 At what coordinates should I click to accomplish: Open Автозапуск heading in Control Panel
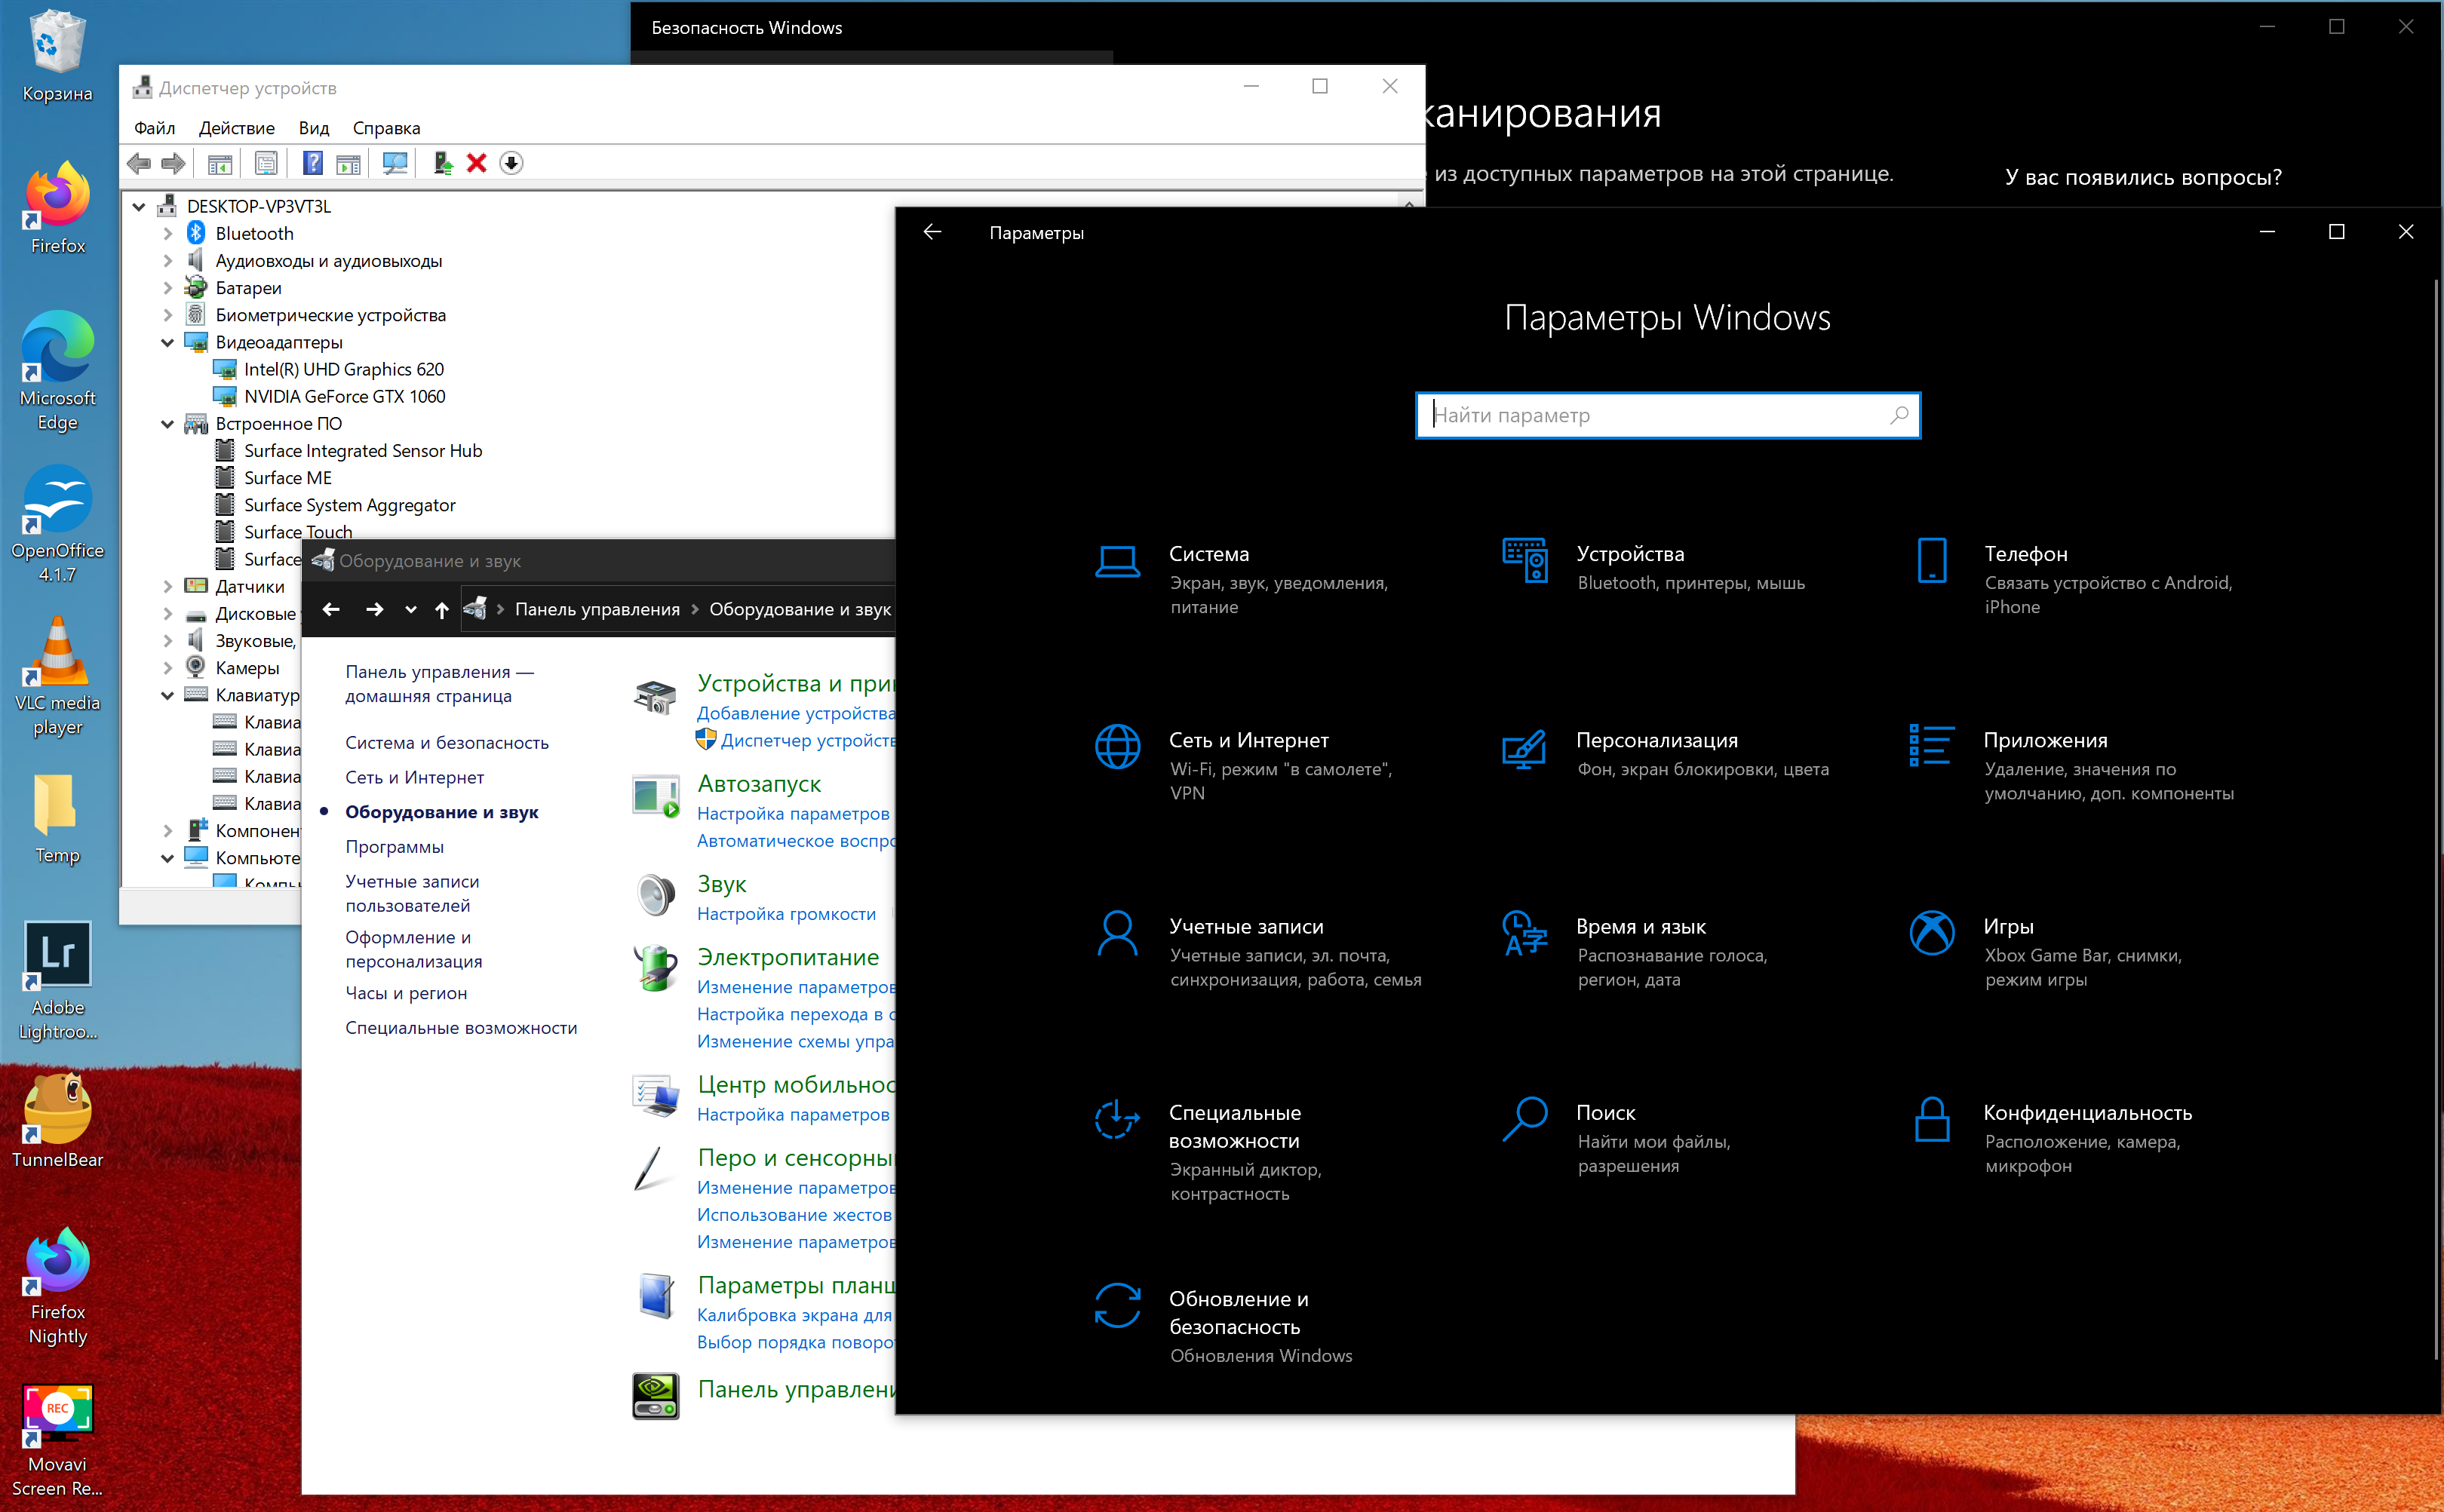click(759, 784)
